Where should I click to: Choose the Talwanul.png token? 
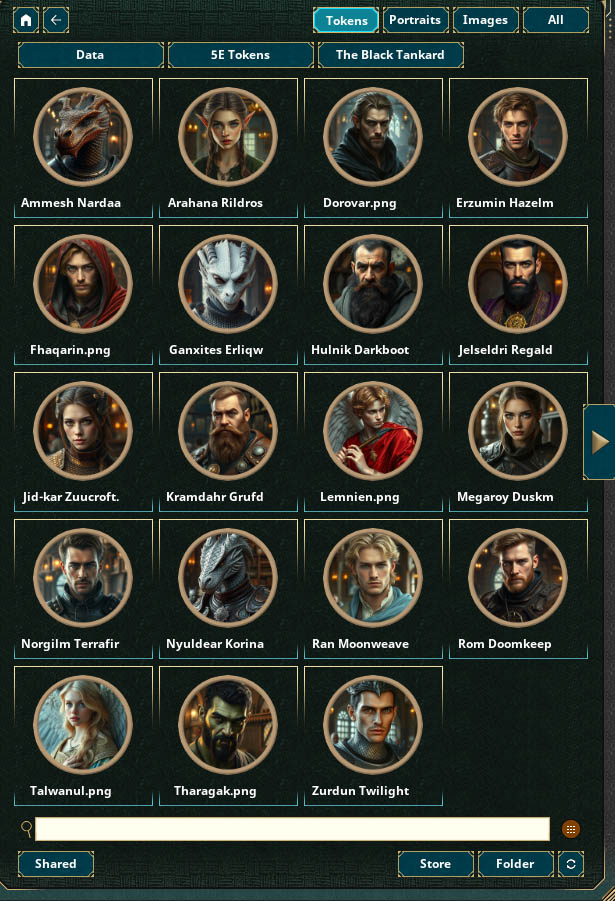tap(83, 736)
